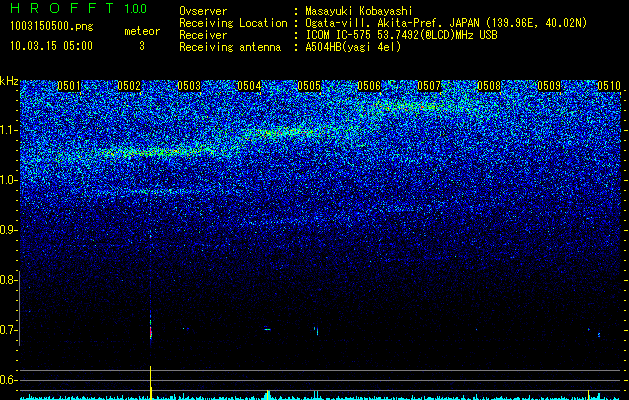Click the 'Receiver' field label

(203, 35)
